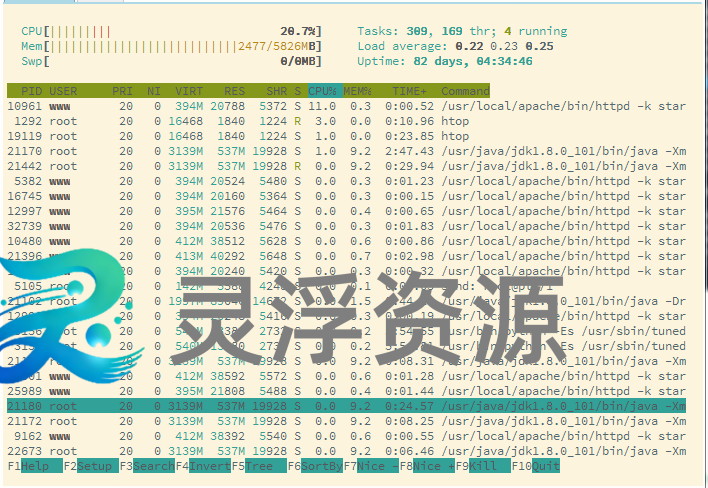708x488 pixels.
Task: Click the Tasks count line
Action: coord(462,31)
